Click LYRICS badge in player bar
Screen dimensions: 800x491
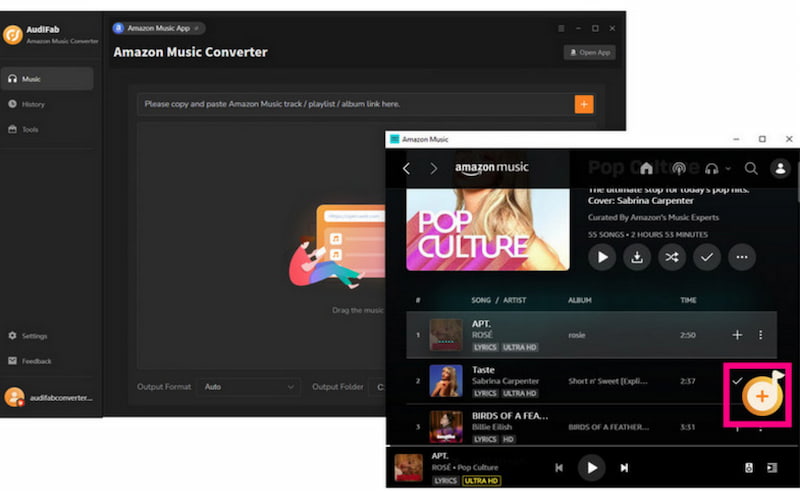point(445,481)
